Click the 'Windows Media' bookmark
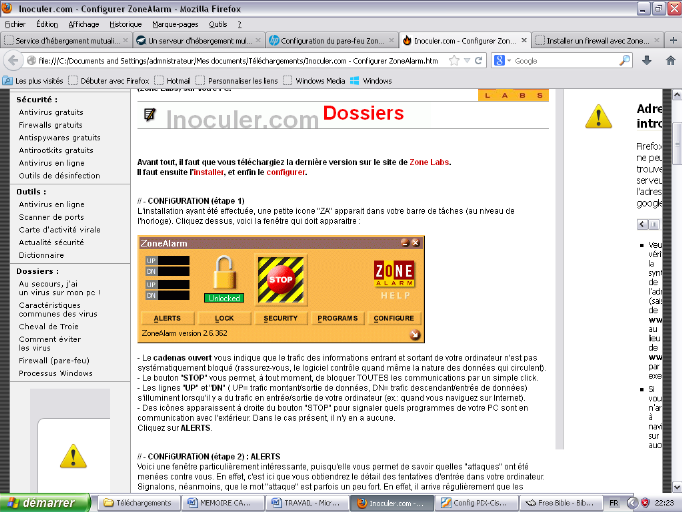682x512 pixels. click(315, 81)
